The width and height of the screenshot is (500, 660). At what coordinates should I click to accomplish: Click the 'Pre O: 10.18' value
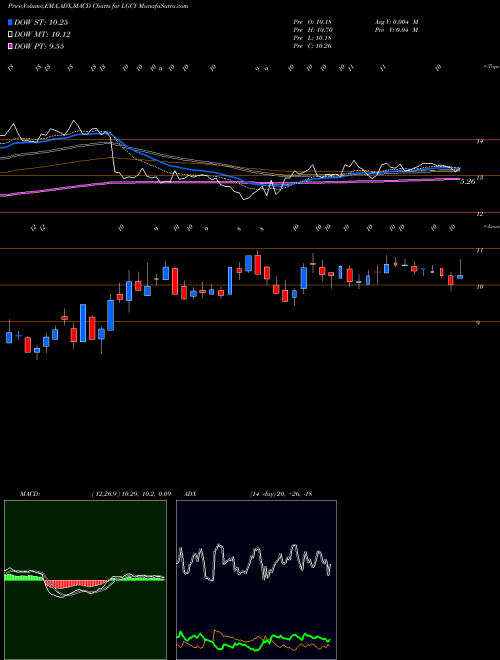312,22
